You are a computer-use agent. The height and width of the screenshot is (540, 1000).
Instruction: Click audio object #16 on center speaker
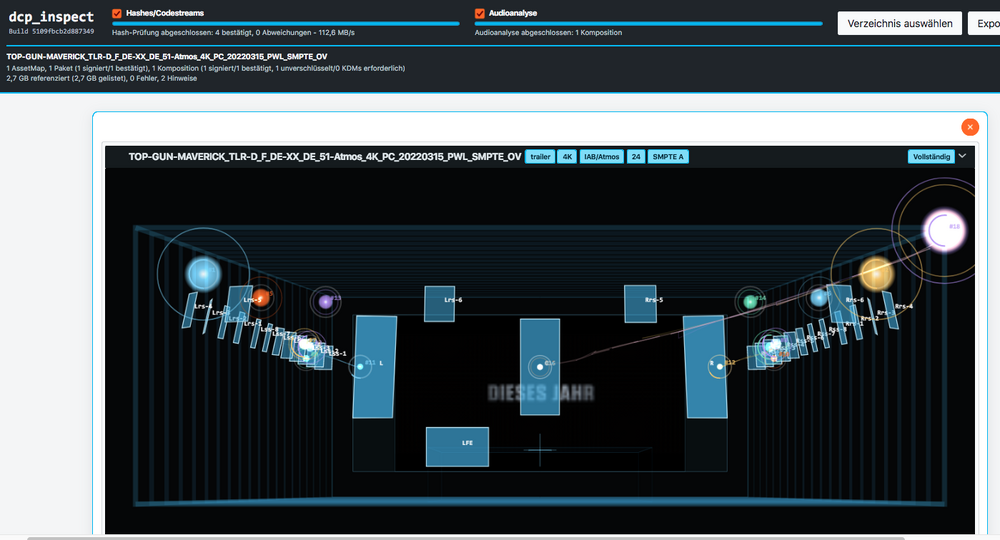click(540, 367)
